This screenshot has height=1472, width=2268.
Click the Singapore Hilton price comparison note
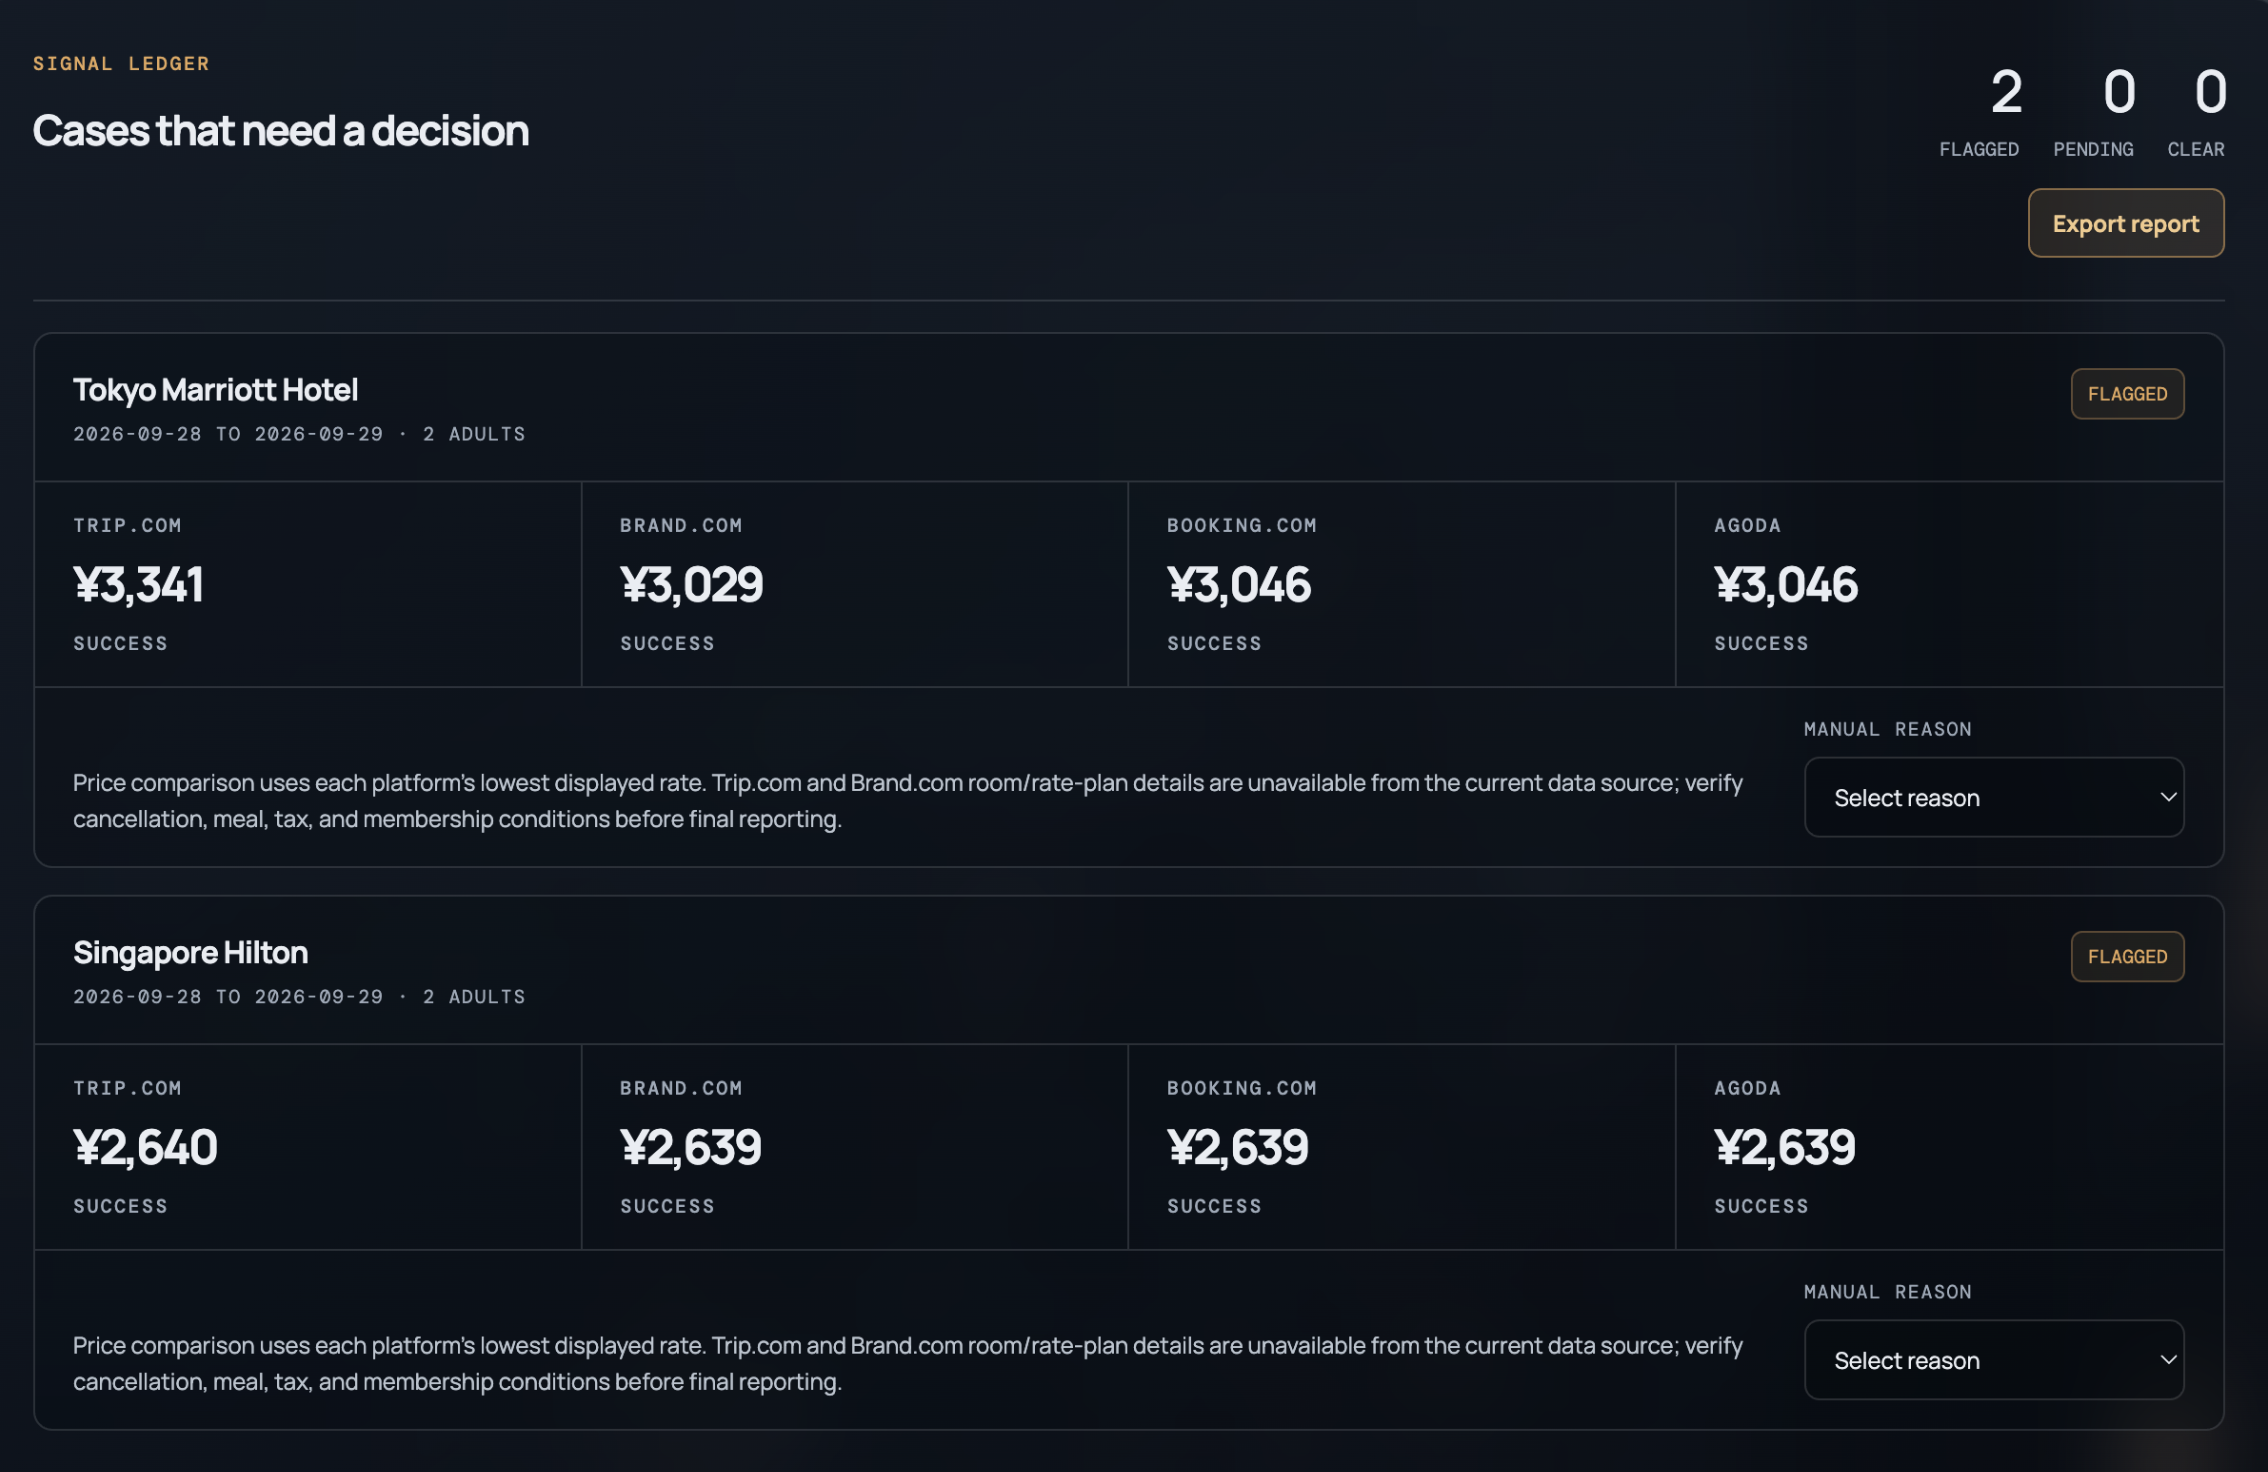click(907, 1364)
